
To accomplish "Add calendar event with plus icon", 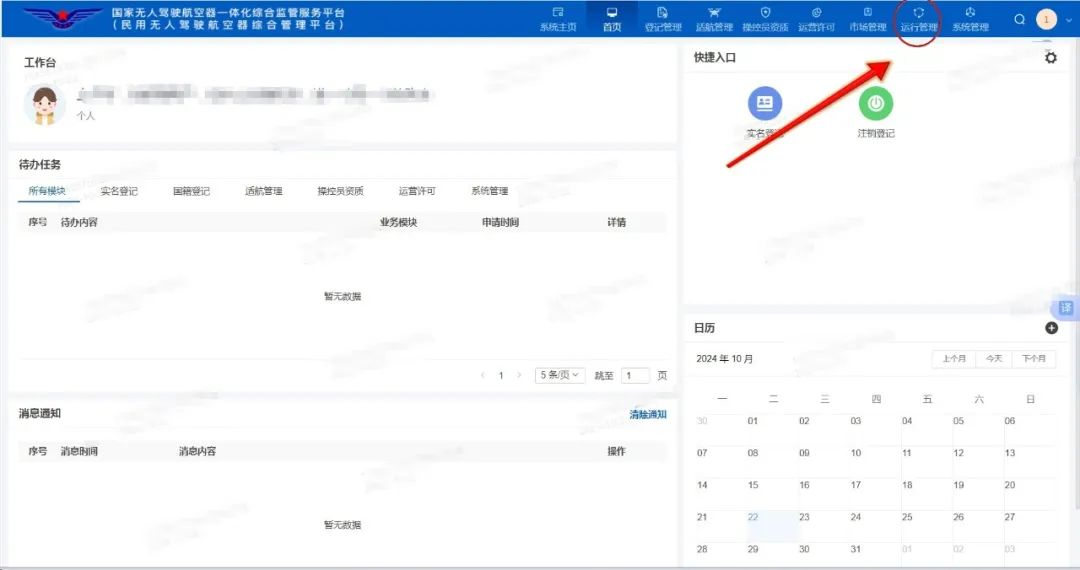I will pos(1051,328).
